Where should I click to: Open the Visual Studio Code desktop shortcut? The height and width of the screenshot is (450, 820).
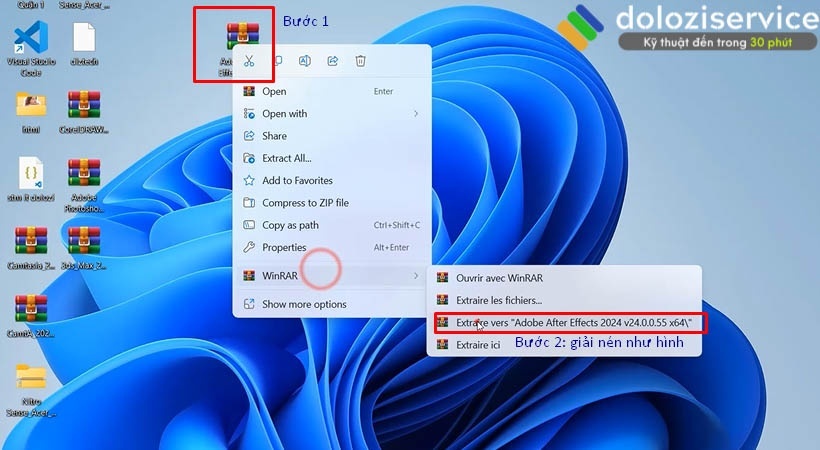click(31, 38)
